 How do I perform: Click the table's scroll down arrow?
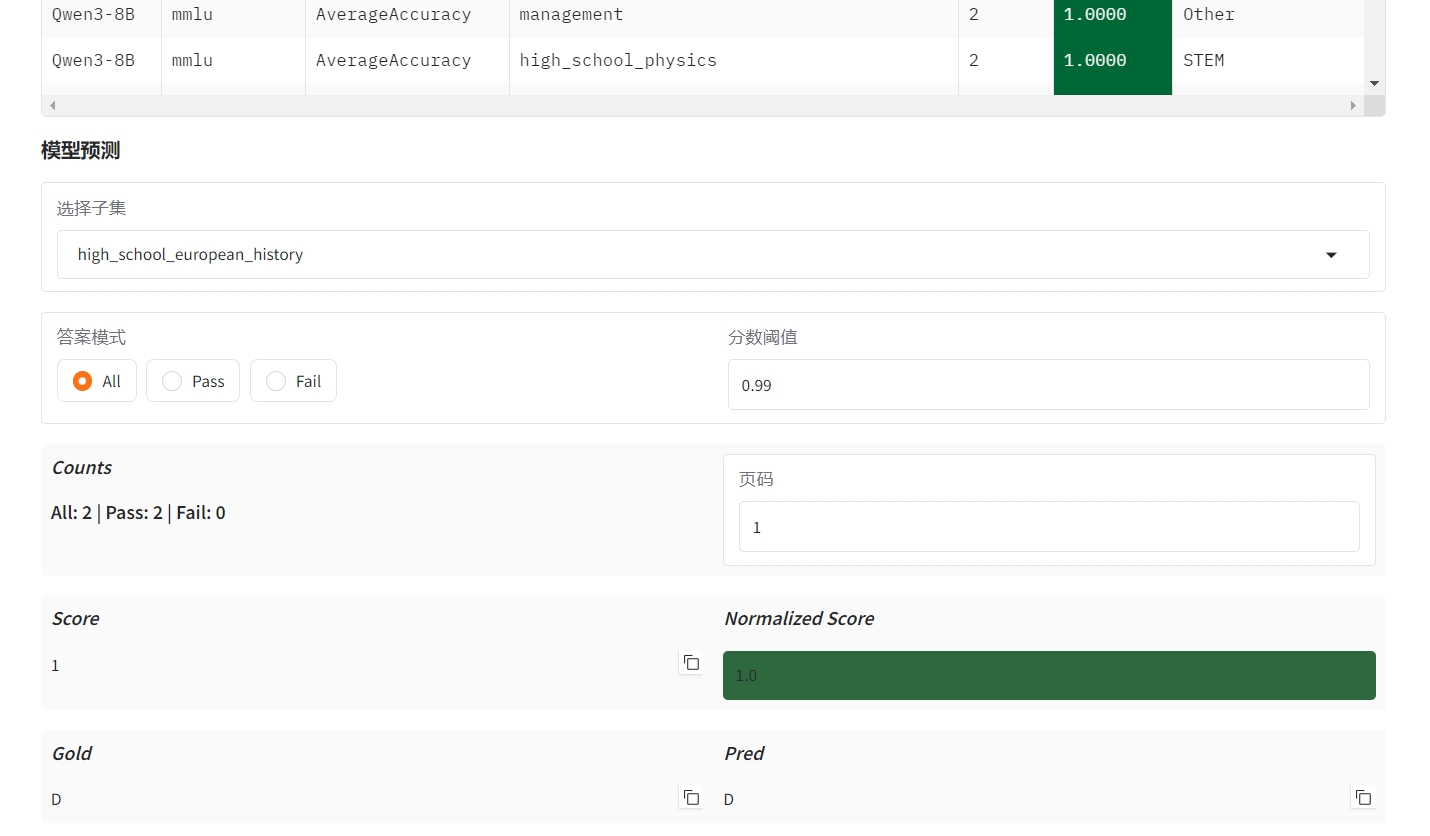point(1374,84)
